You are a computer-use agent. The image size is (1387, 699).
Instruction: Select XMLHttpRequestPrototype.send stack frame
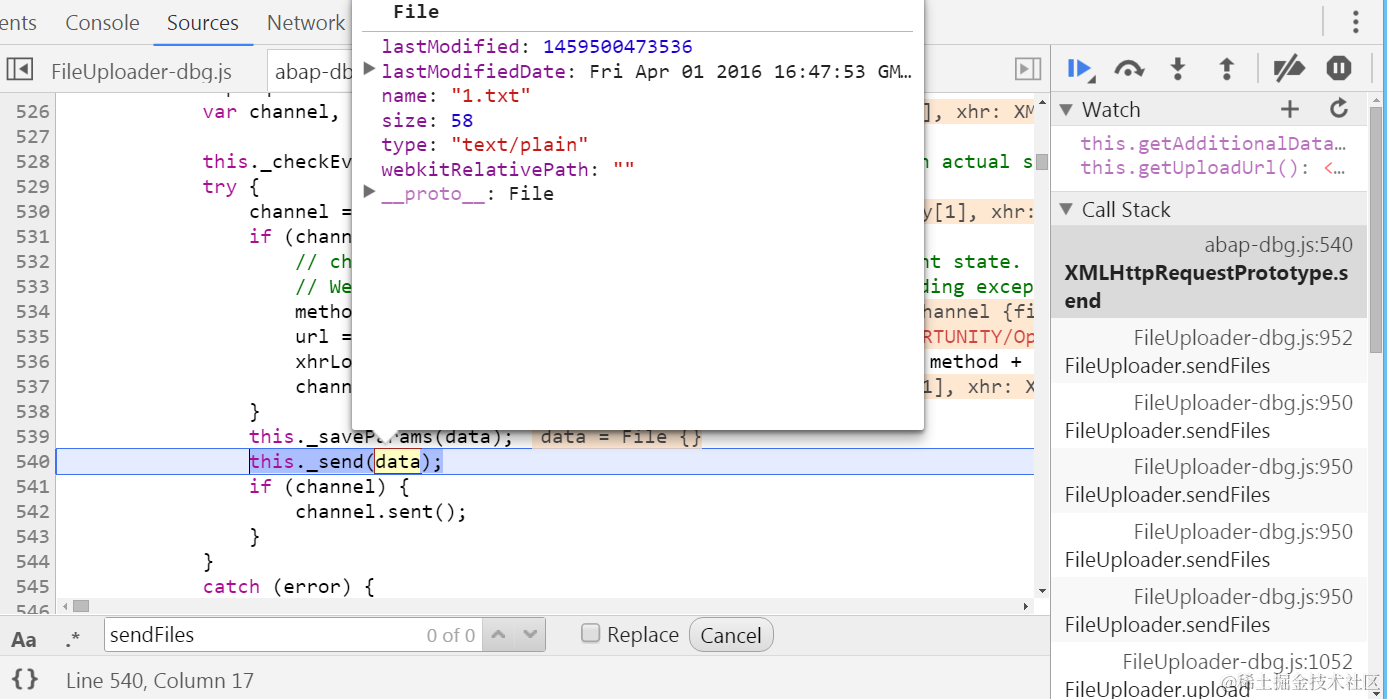[x=1208, y=271]
